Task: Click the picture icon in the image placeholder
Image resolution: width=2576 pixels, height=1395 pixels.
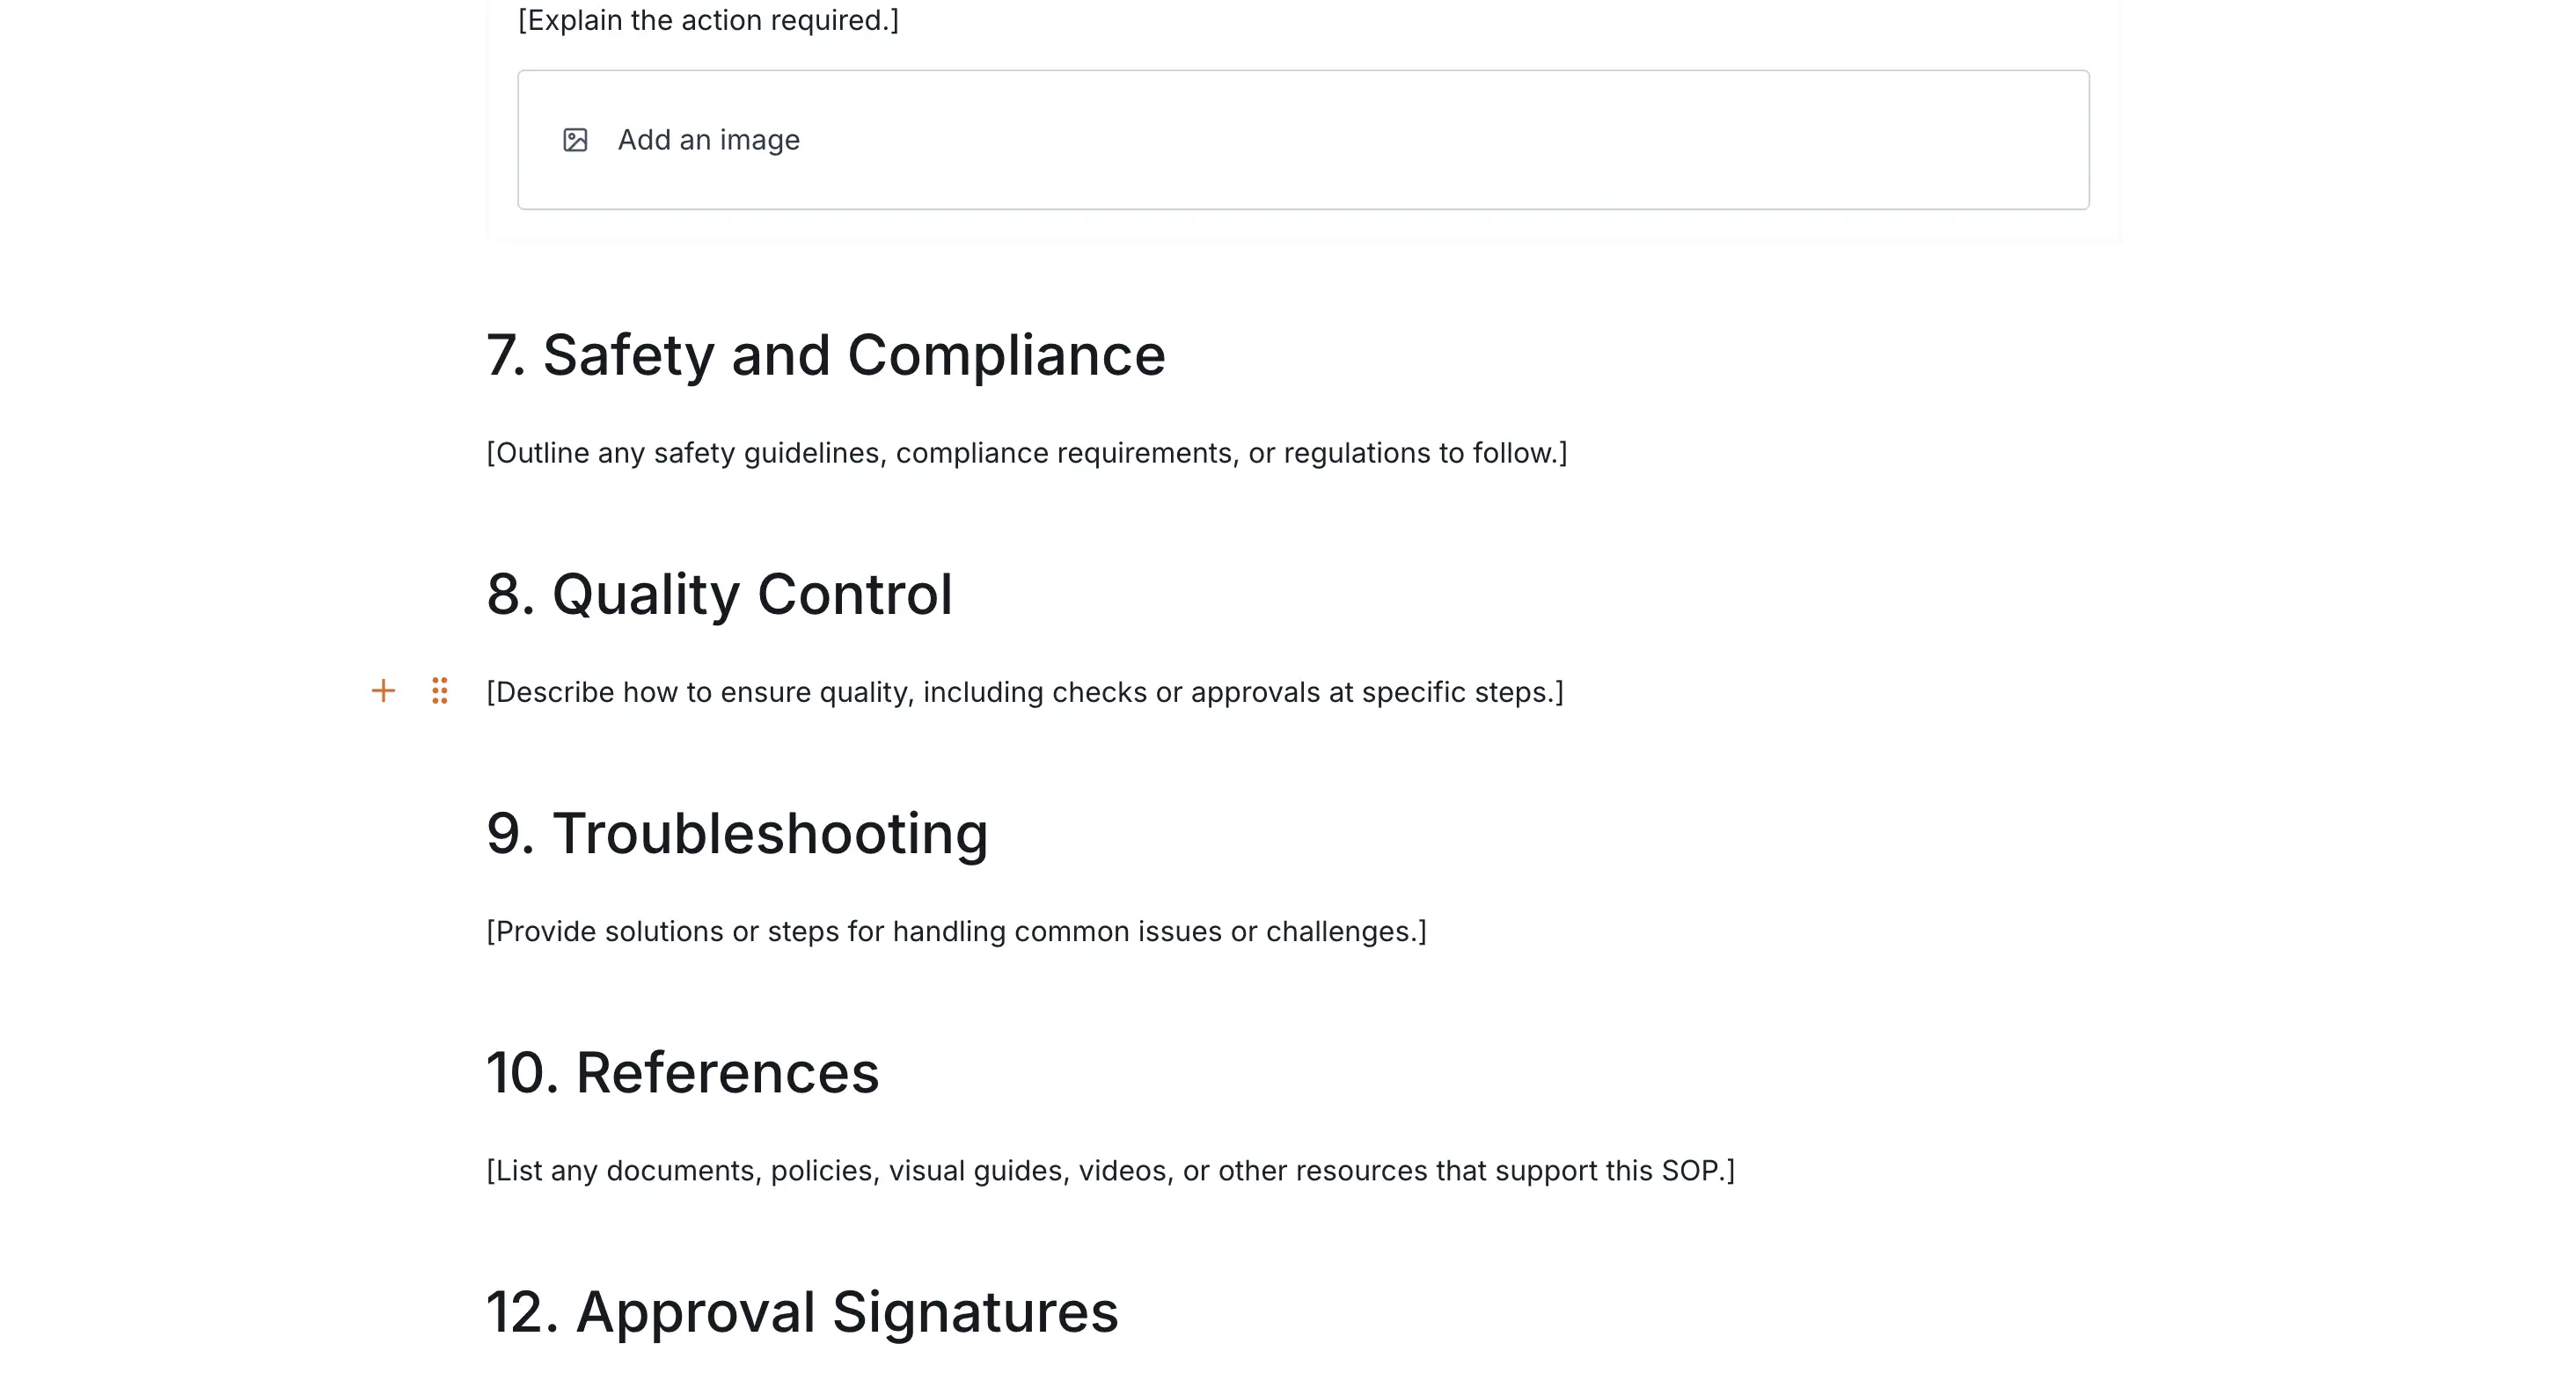Action: click(x=575, y=140)
